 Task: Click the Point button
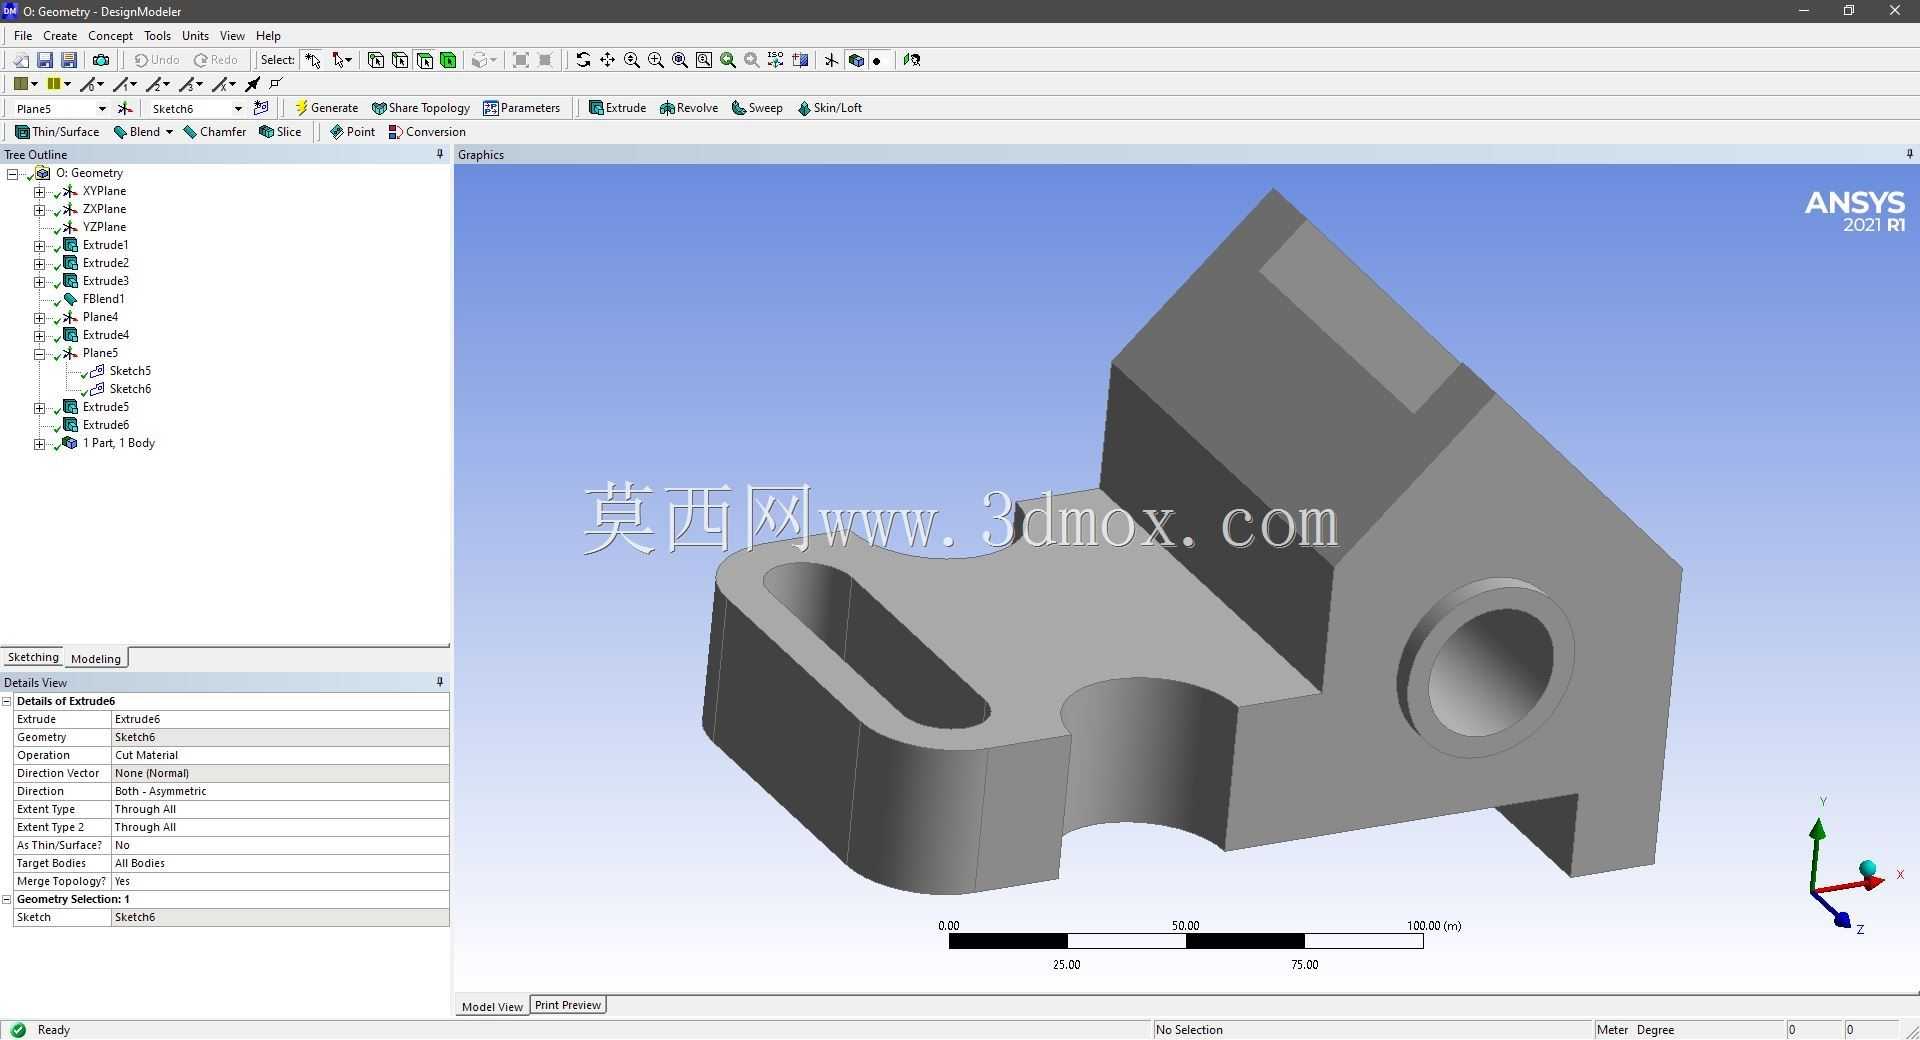[x=352, y=132]
